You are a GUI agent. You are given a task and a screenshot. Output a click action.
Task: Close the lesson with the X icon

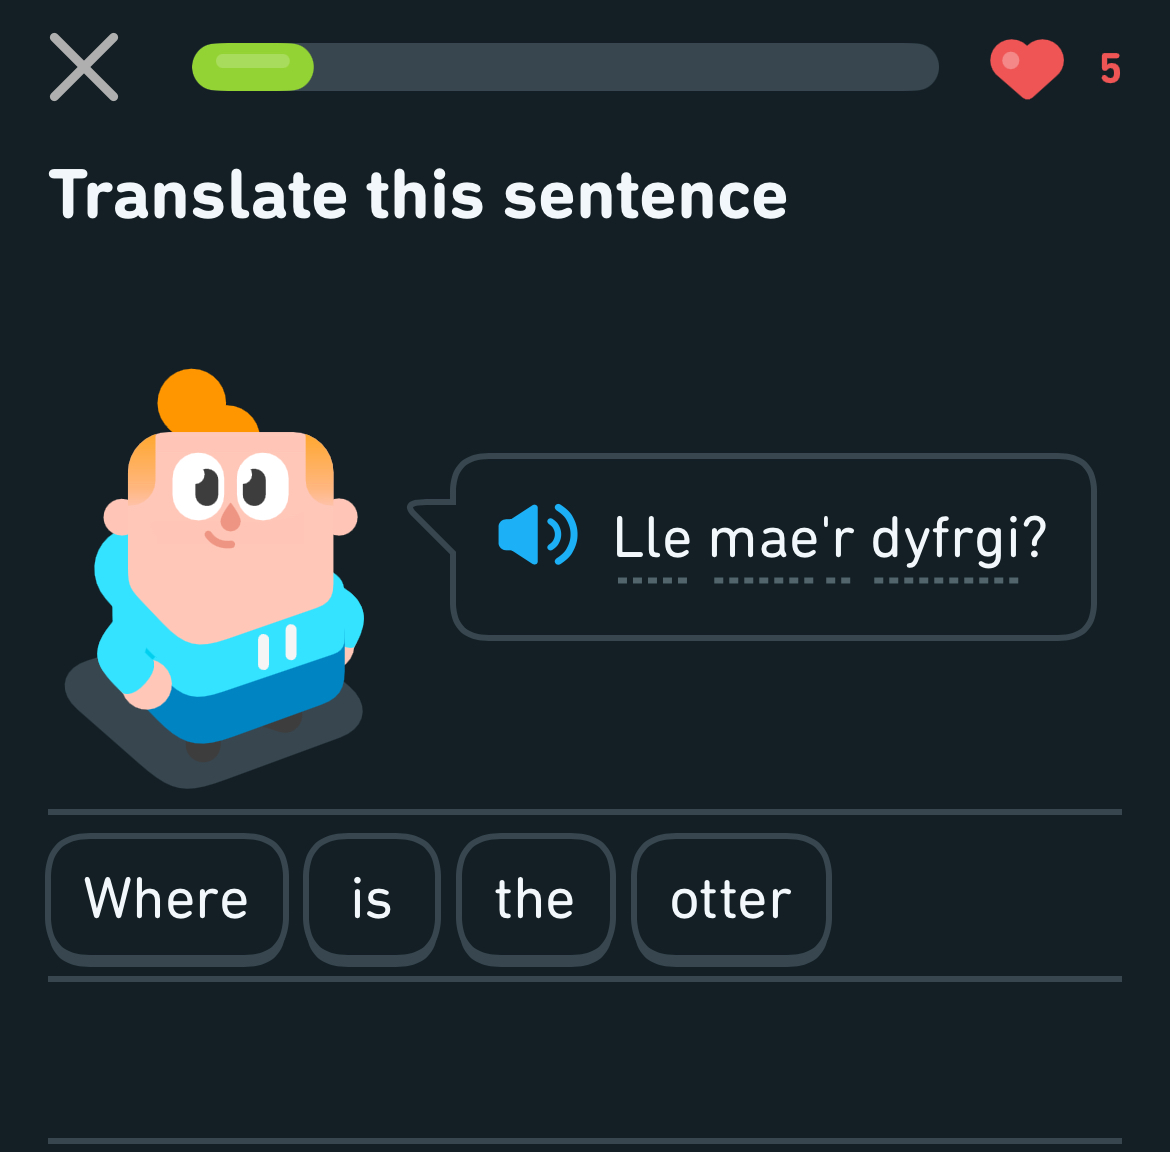point(84,67)
